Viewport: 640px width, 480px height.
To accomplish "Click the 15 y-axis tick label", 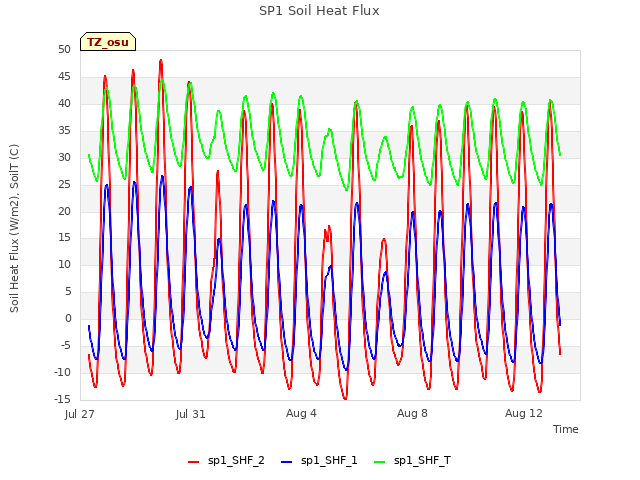I will point(64,238).
